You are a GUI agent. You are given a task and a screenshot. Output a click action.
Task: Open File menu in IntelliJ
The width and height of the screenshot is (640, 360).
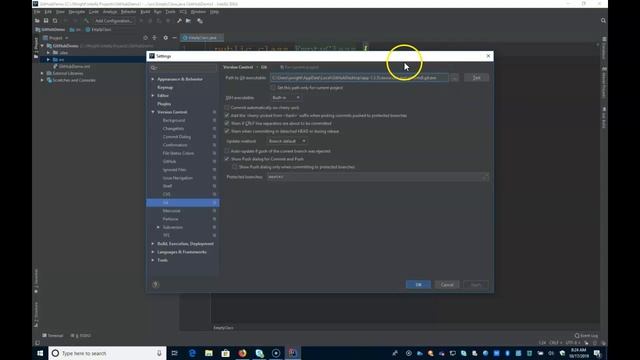(x=37, y=12)
